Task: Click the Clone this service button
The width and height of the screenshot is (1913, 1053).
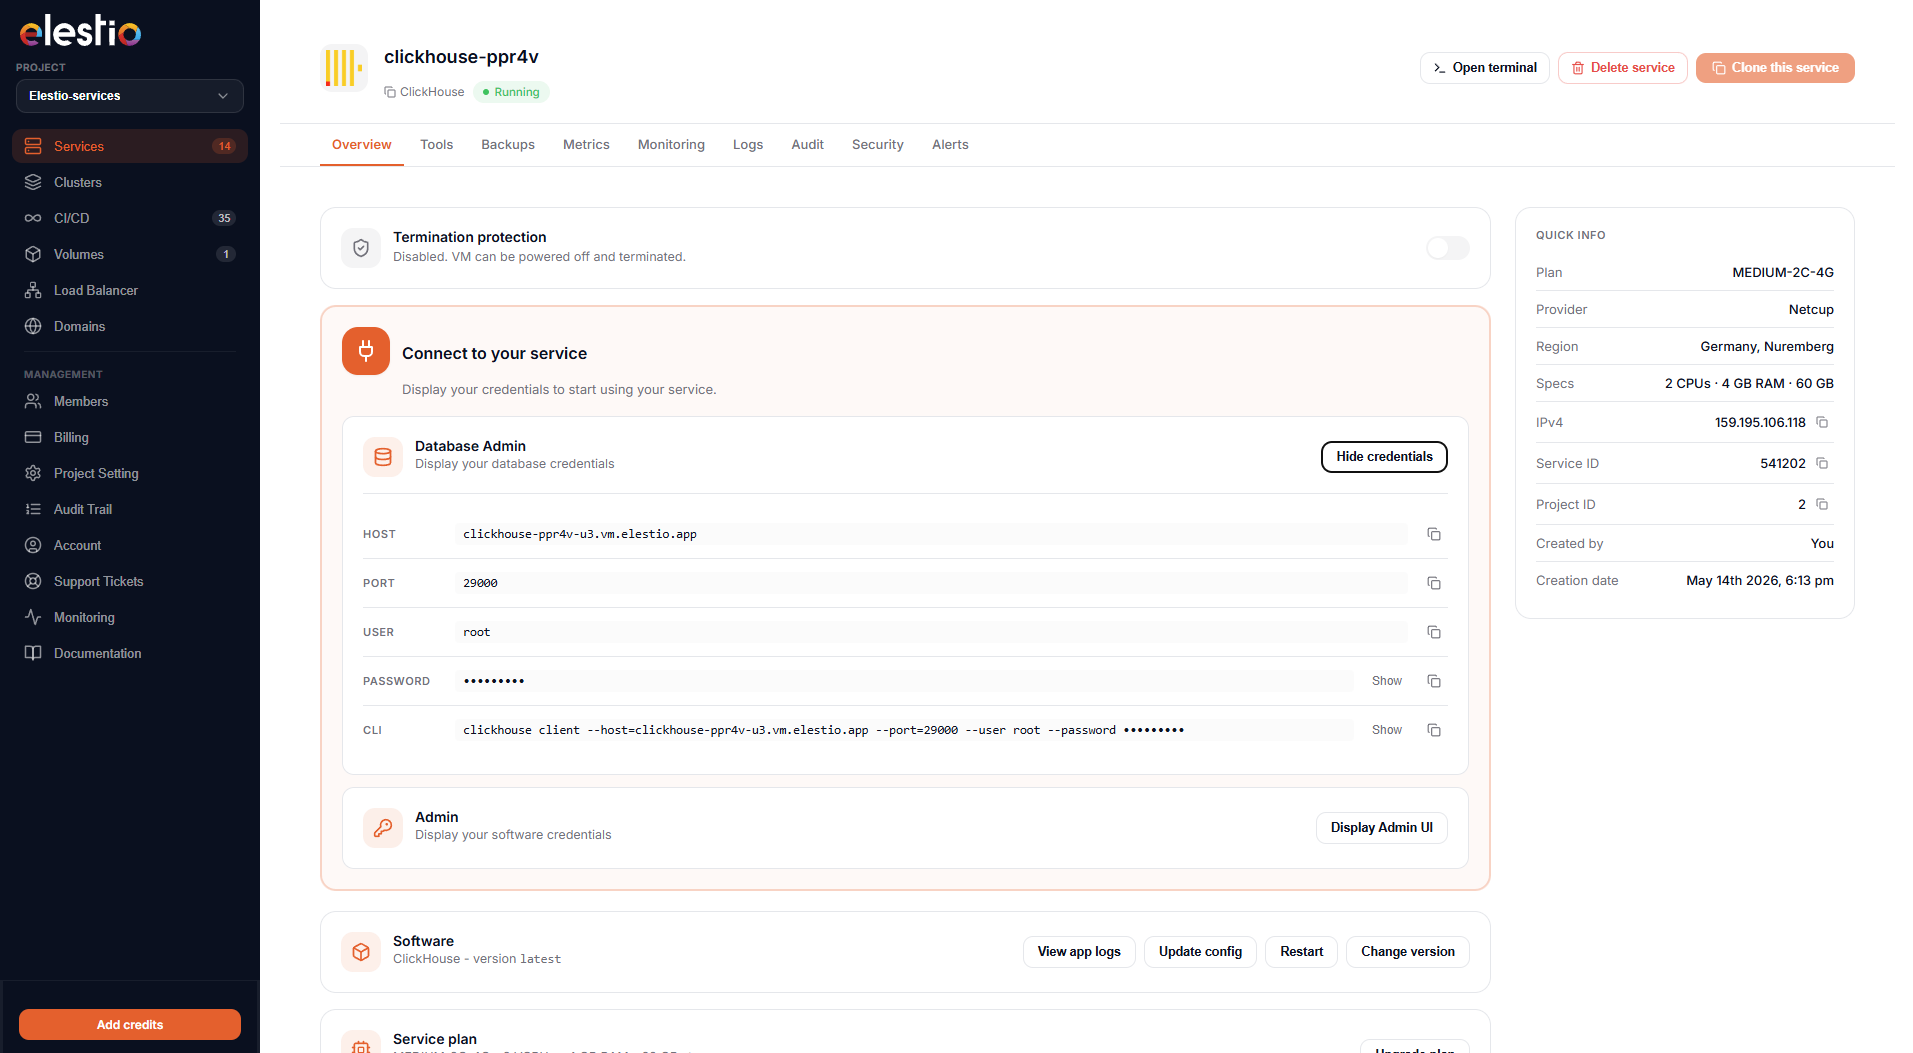Action: click(1775, 68)
